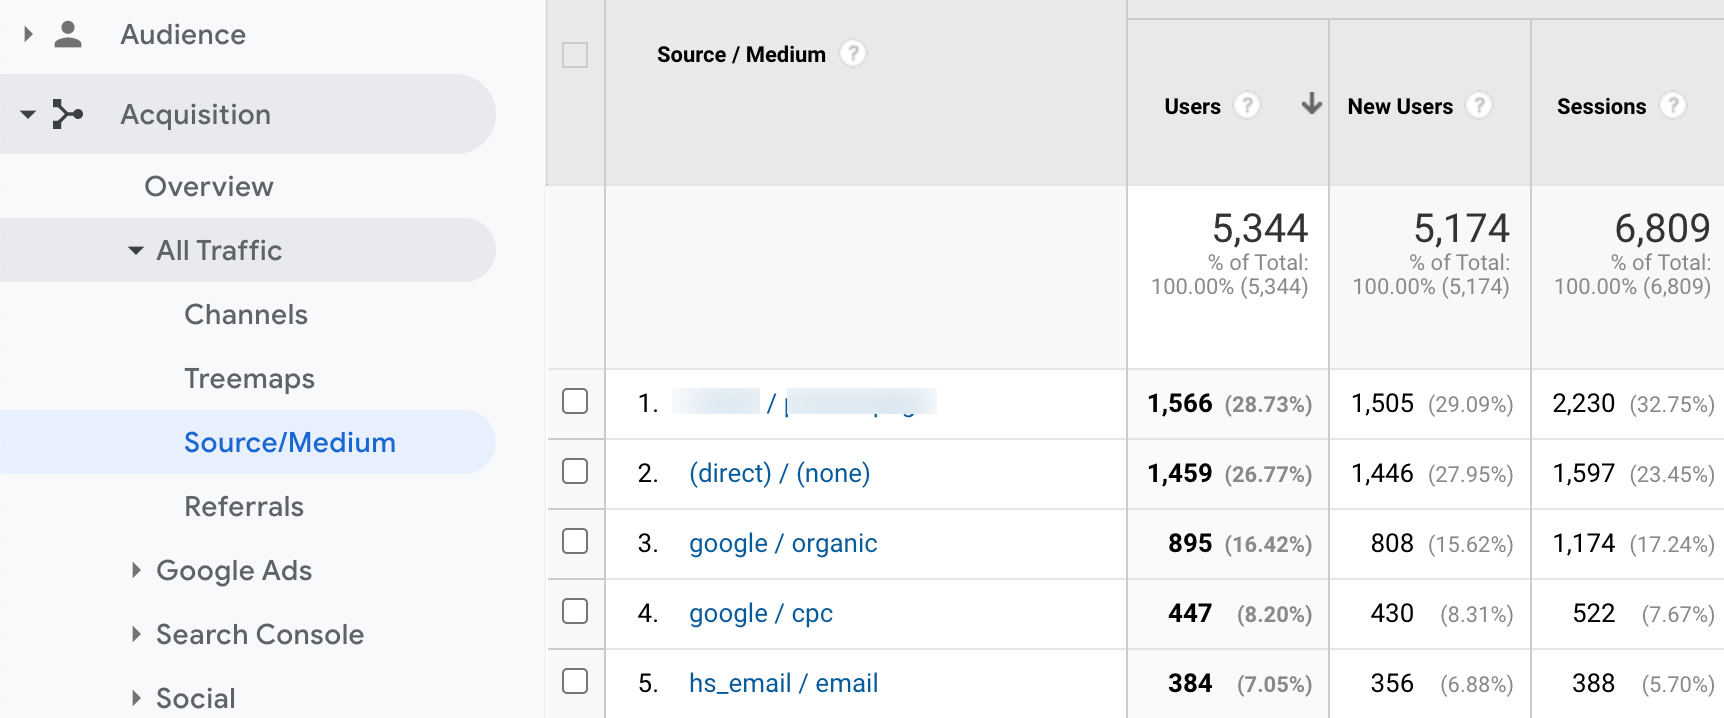Image resolution: width=1724 pixels, height=718 pixels.
Task: Click help icon beside Sessions header
Action: coord(1672,105)
